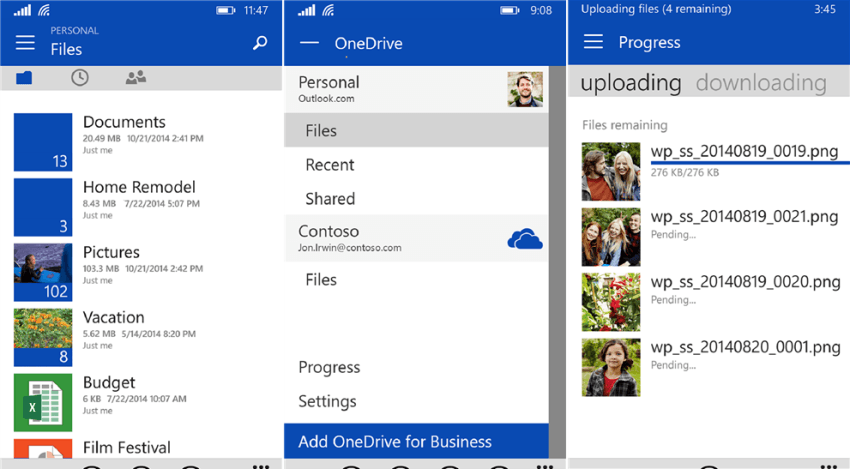Viewport: 850px width, 469px height.
Task: Open Shared in OneDrive menu
Action: coord(330,199)
